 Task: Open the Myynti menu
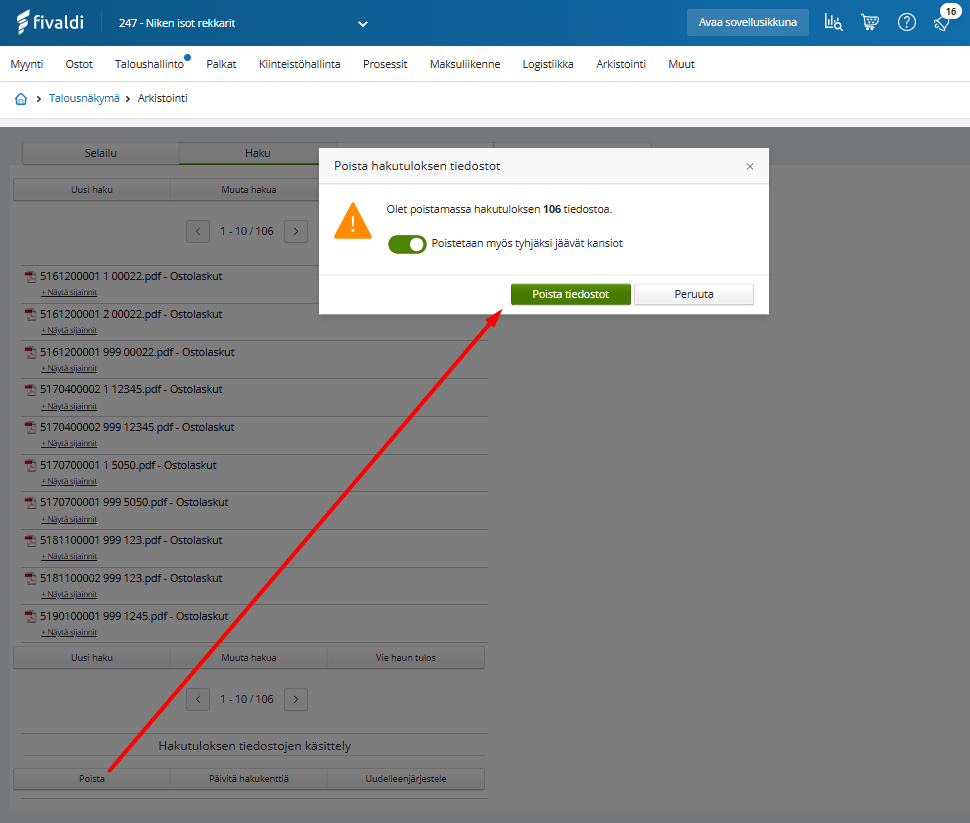(x=27, y=64)
